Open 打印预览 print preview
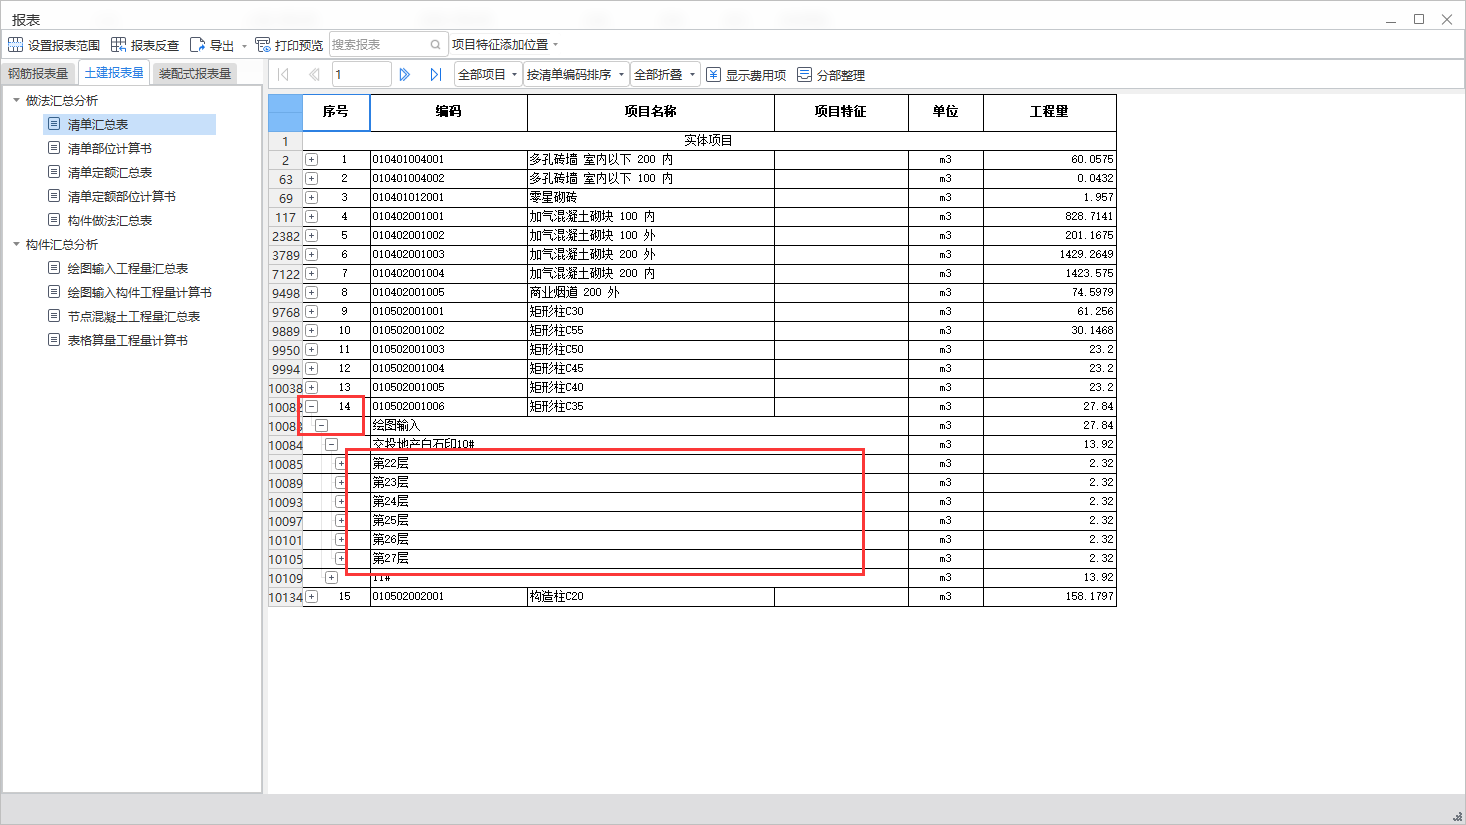Image resolution: width=1466 pixels, height=825 pixels. [289, 45]
